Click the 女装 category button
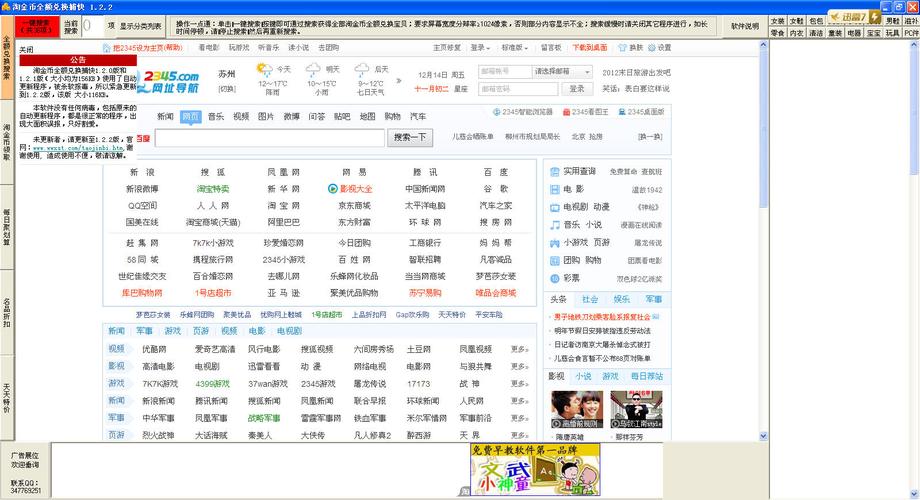This screenshot has height=500, width=920. 777,21
